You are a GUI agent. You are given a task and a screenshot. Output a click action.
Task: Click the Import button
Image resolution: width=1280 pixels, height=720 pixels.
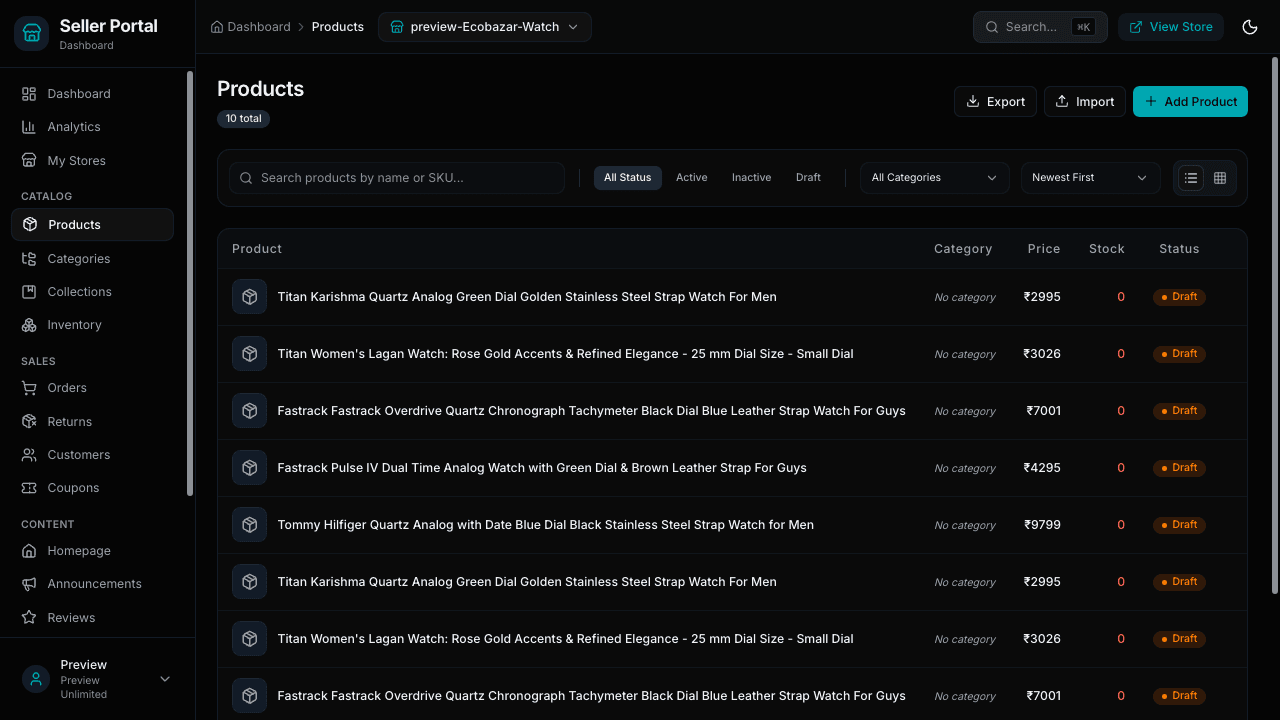(x=1085, y=102)
